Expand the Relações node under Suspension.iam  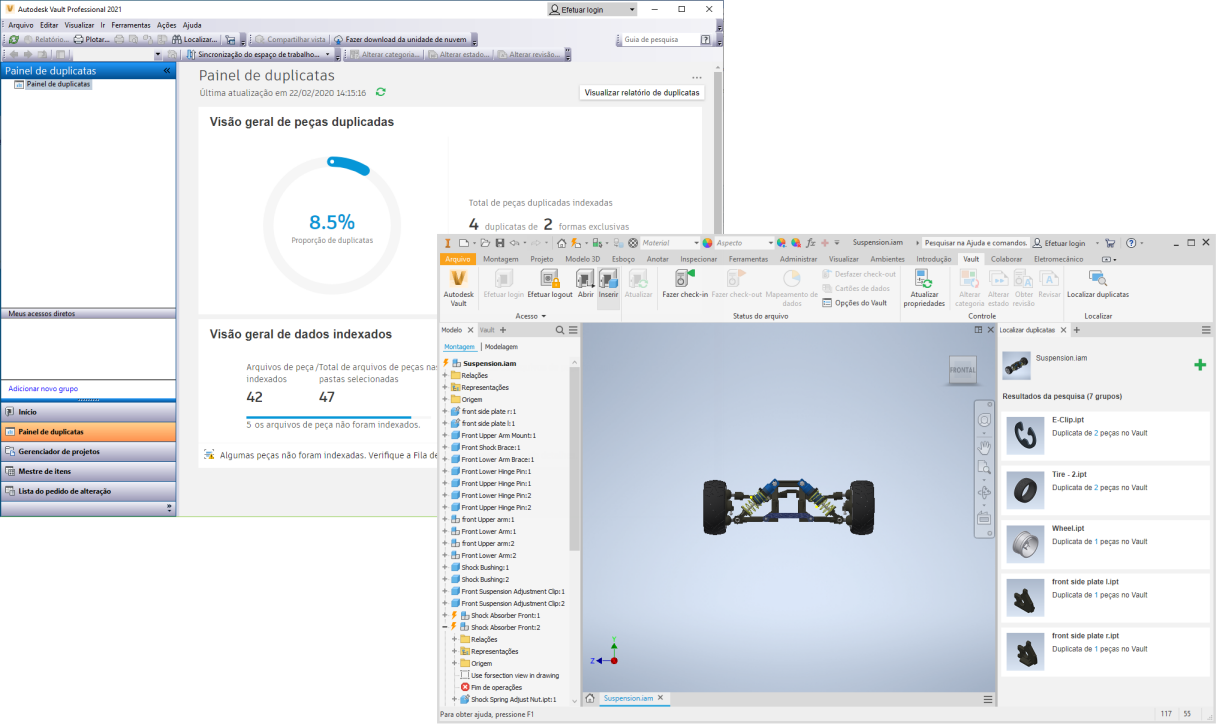coord(445,375)
